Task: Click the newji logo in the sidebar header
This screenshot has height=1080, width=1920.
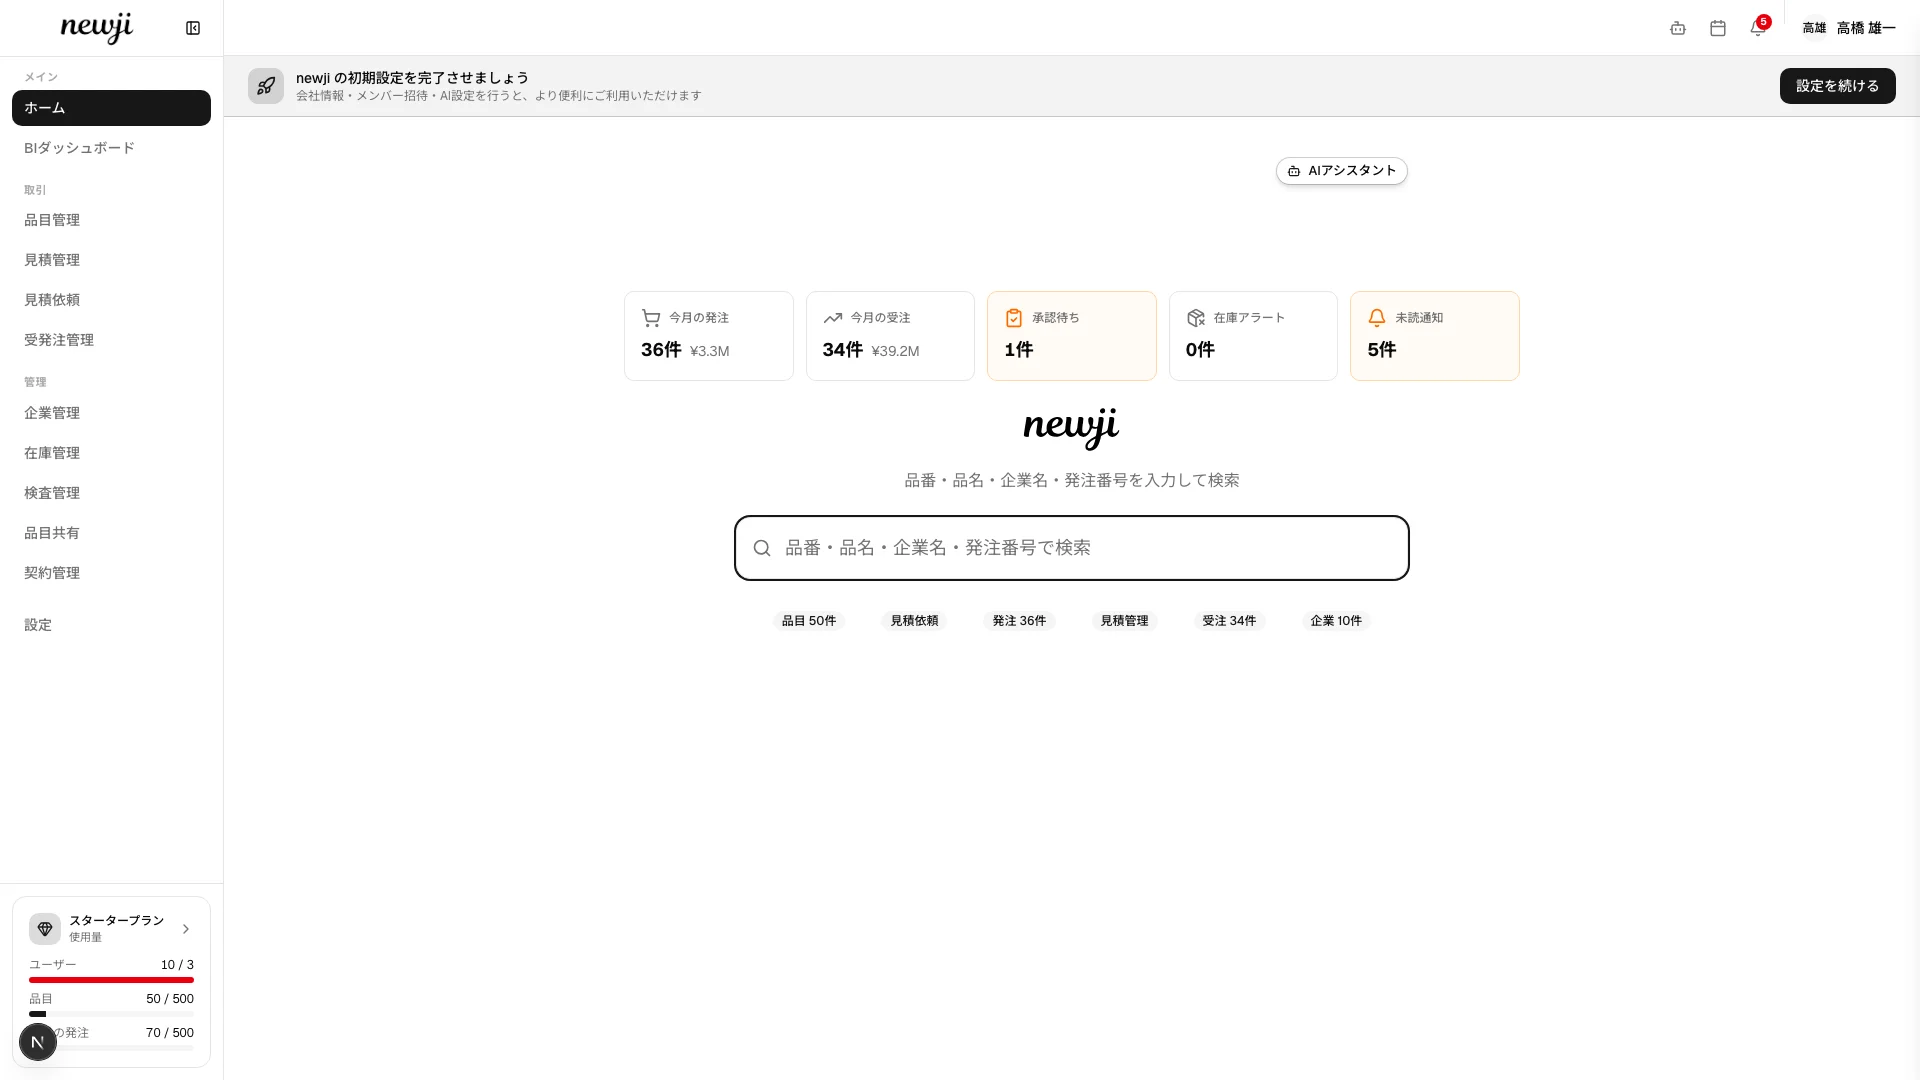Action: [x=97, y=28]
